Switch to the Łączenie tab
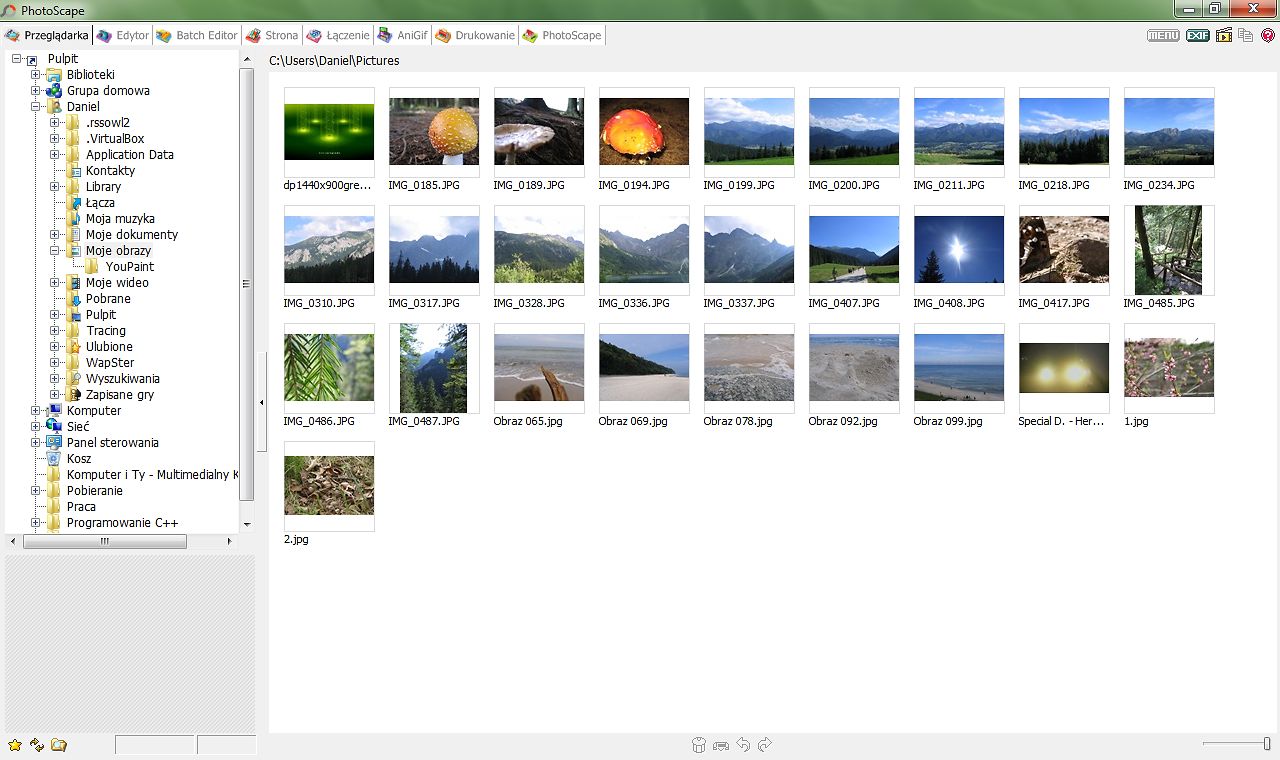 coord(338,35)
